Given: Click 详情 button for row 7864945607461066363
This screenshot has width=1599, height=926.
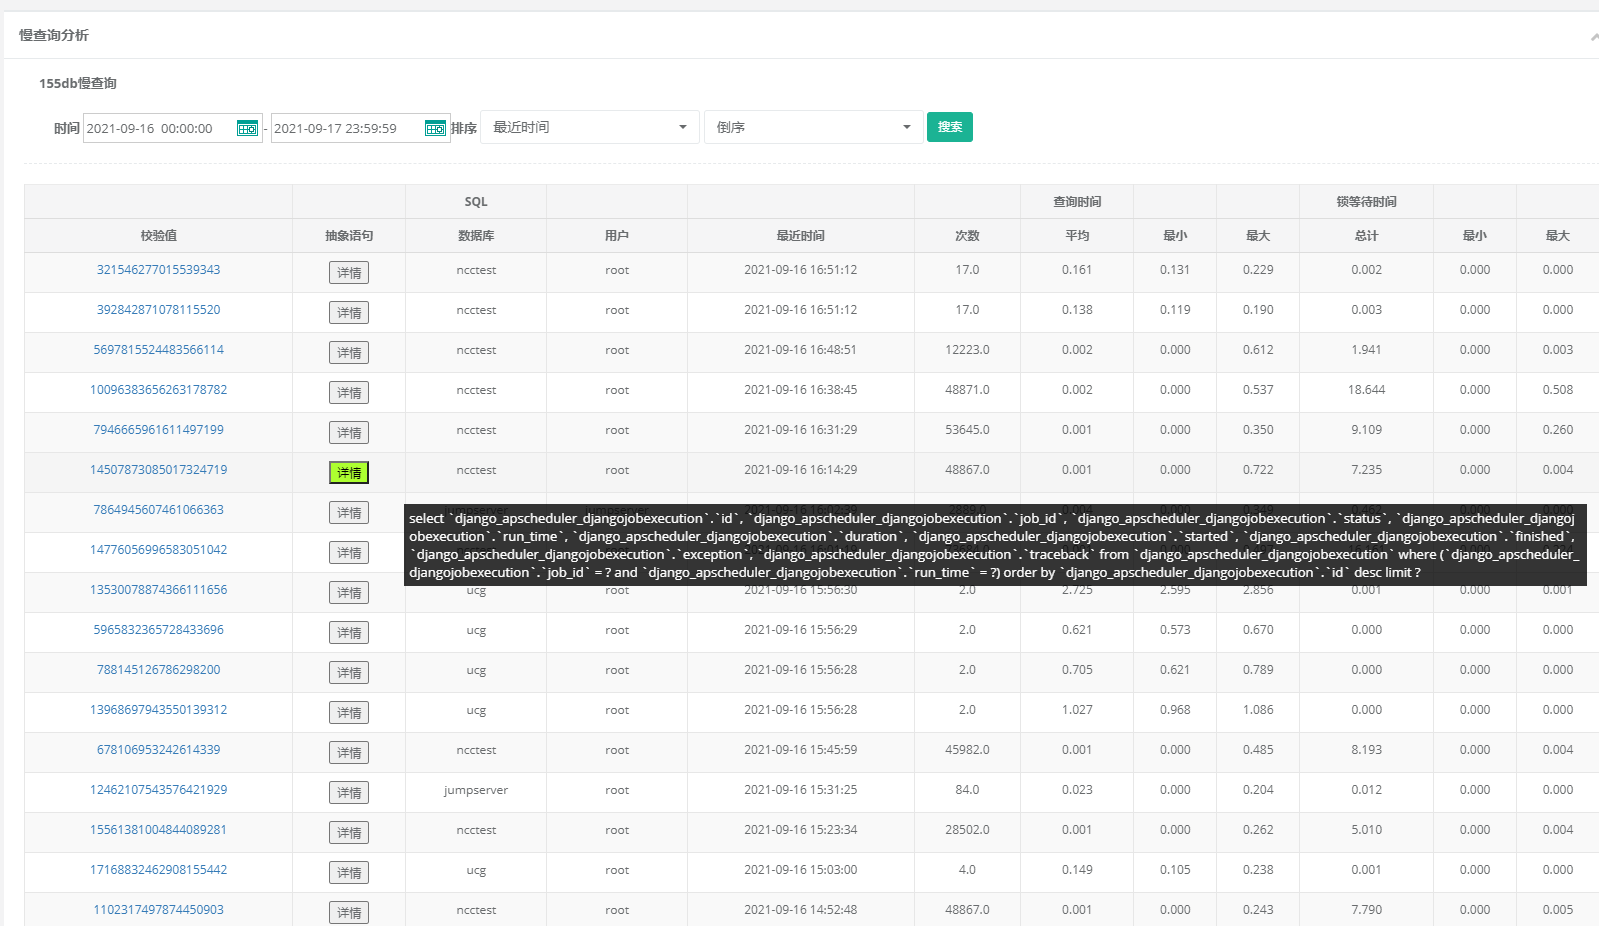Looking at the screenshot, I should tap(349, 513).
